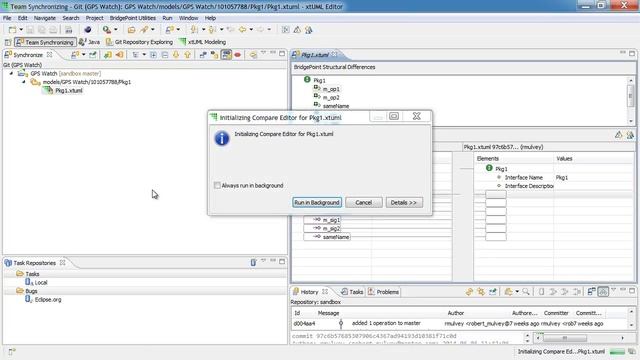The width and height of the screenshot is (640, 360).
Task: Click the Author column header
Action: click(456, 313)
